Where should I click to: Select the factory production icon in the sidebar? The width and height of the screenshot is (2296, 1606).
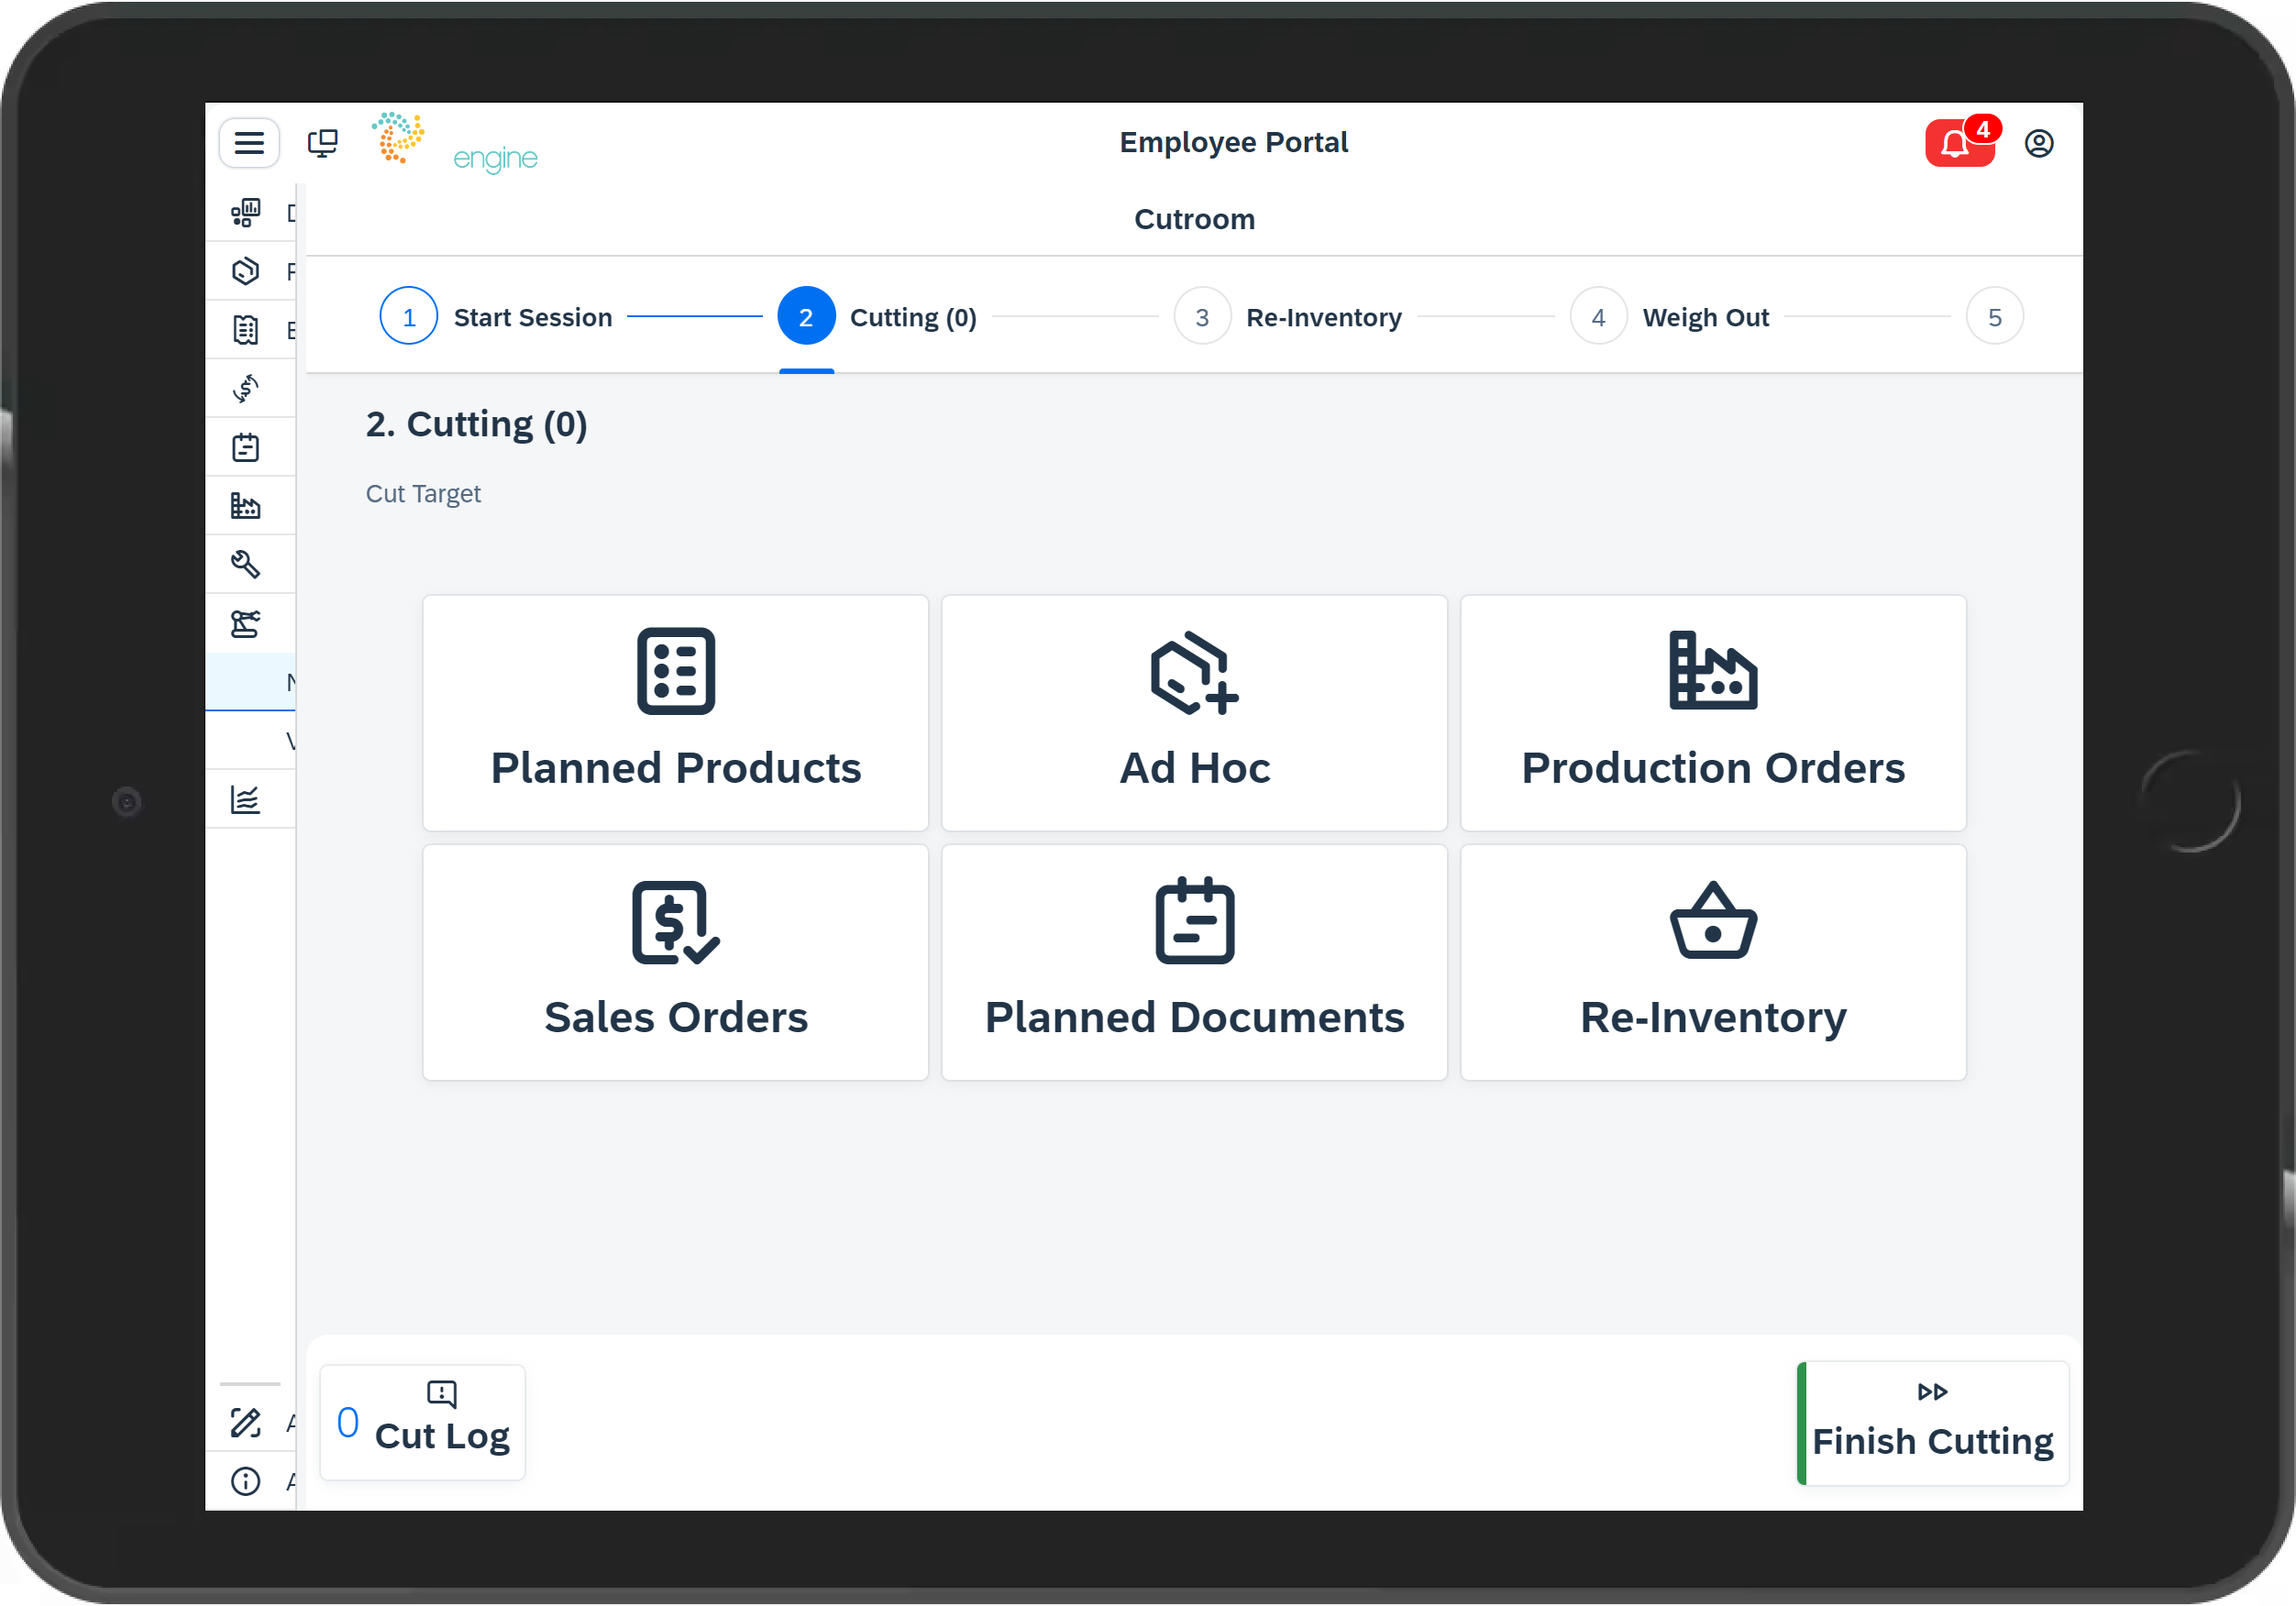(x=246, y=506)
